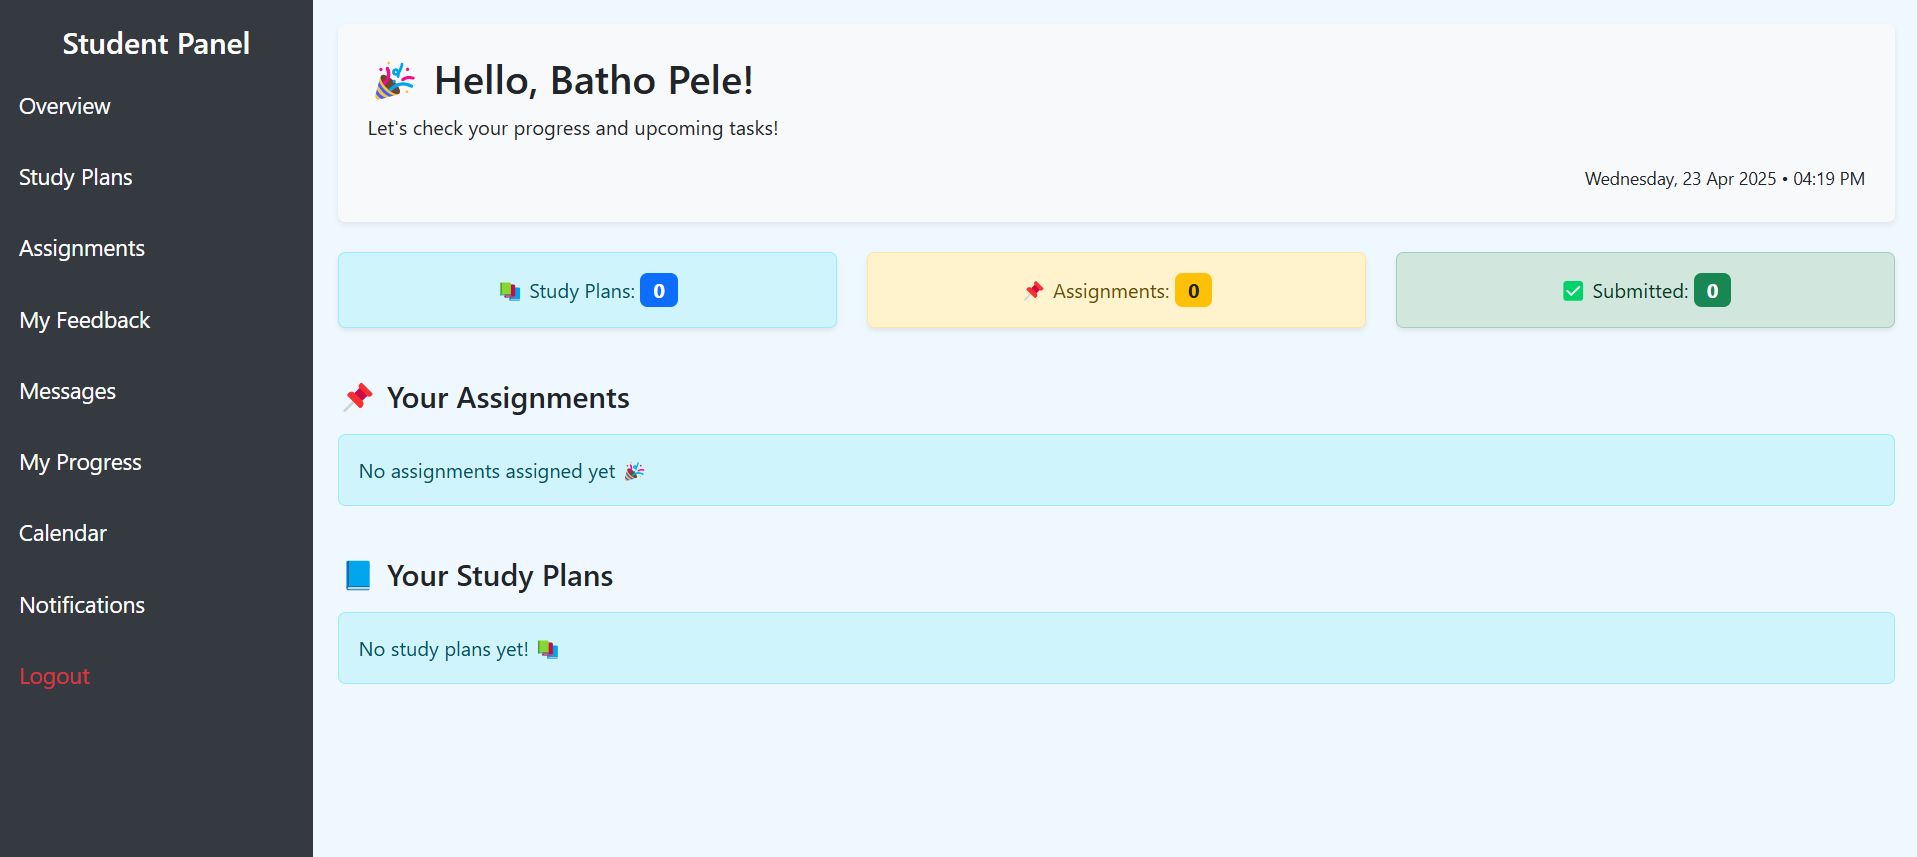Image resolution: width=1917 pixels, height=857 pixels.
Task: Open Calendar in the sidebar
Action: [x=63, y=533]
